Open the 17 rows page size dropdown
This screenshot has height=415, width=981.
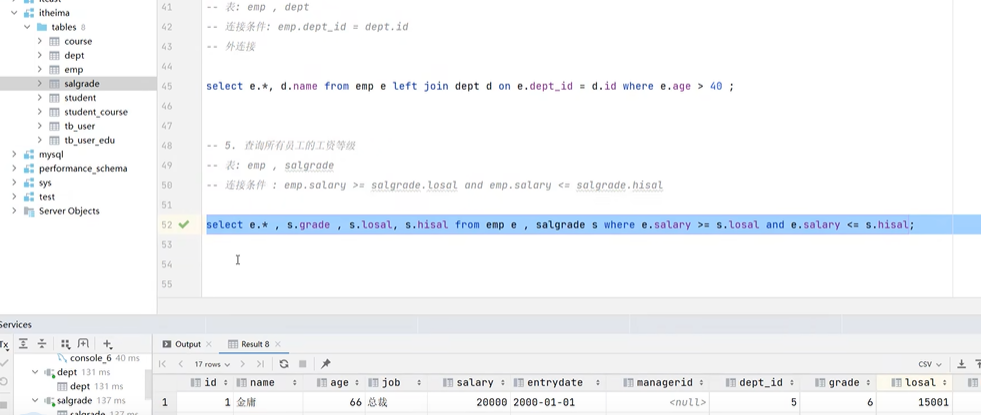click(x=212, y=364)
